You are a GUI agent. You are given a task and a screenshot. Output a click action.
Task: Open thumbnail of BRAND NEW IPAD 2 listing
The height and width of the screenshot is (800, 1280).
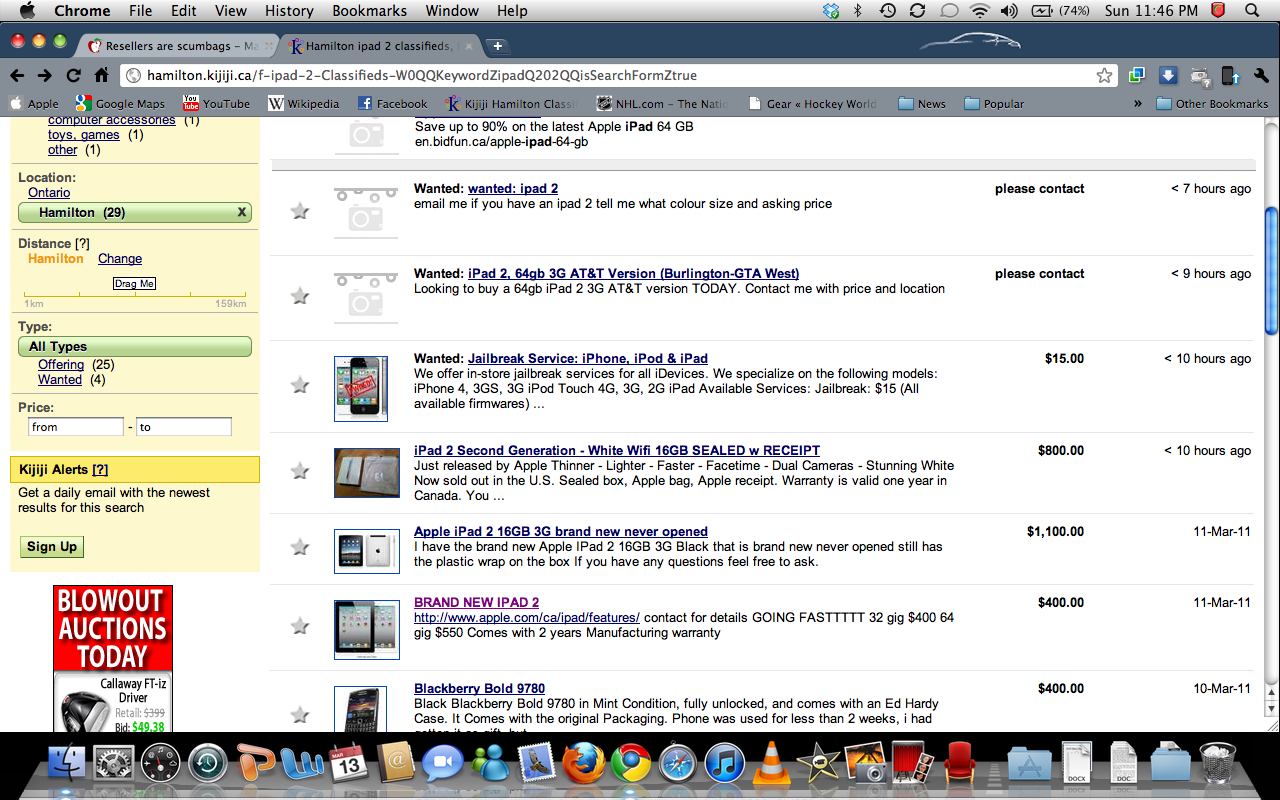point(366,630)
